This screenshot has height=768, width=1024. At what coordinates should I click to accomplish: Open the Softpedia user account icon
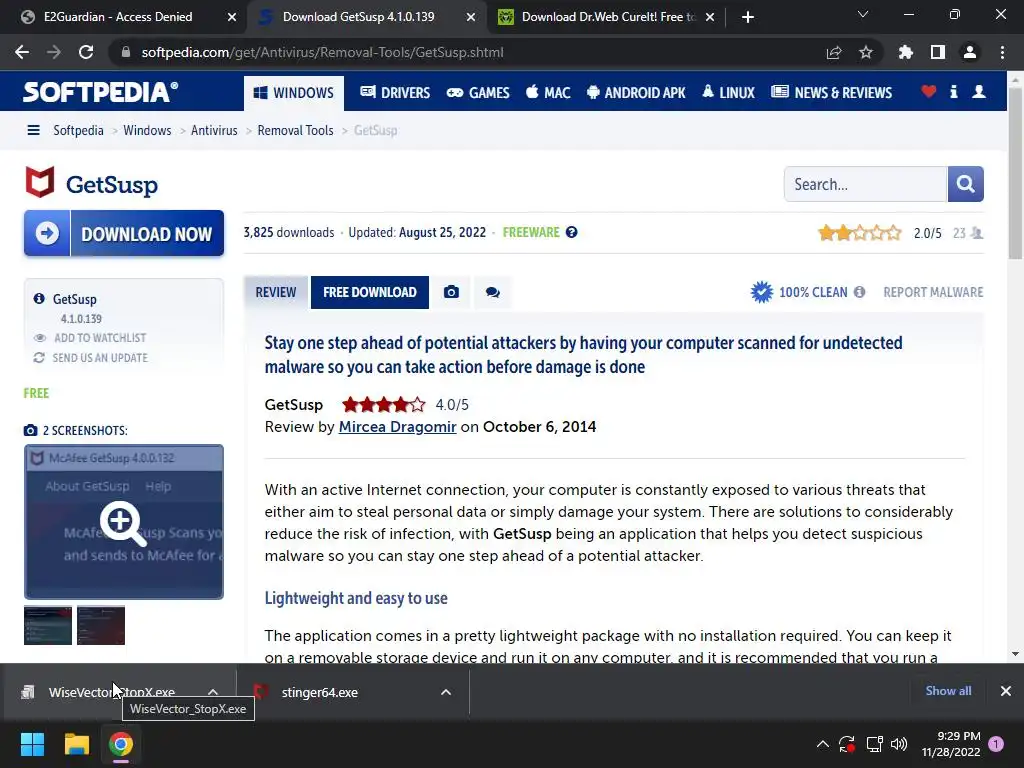[979, 91]
